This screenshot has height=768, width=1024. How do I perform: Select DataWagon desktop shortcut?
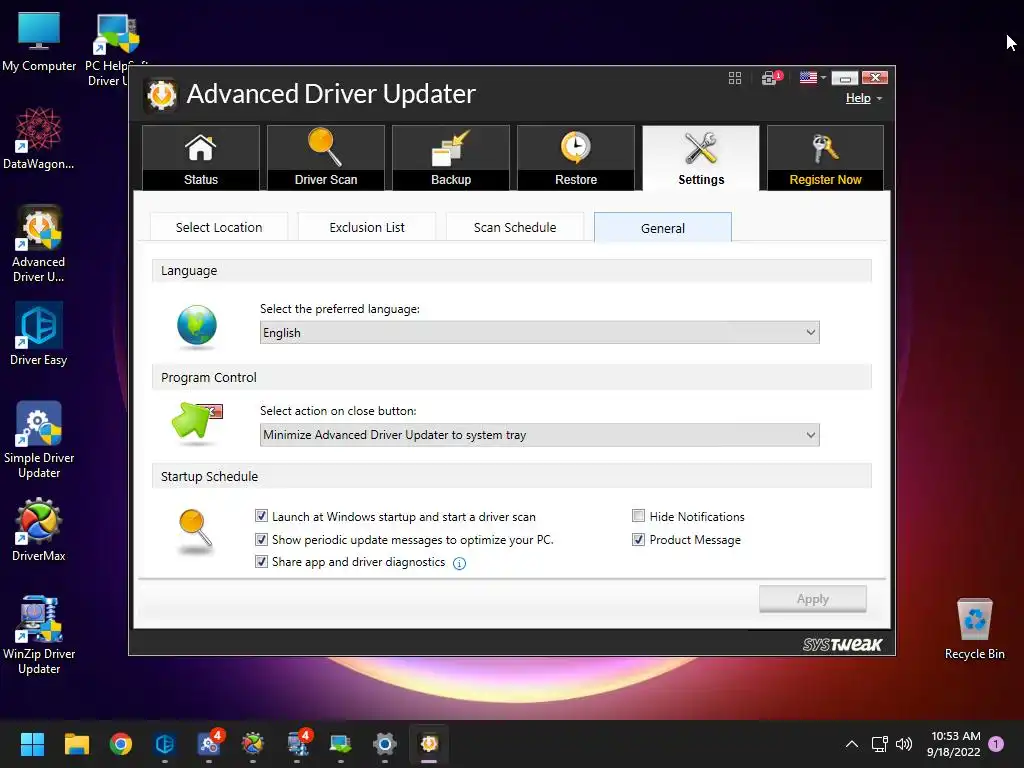click(x=39, y=138)
